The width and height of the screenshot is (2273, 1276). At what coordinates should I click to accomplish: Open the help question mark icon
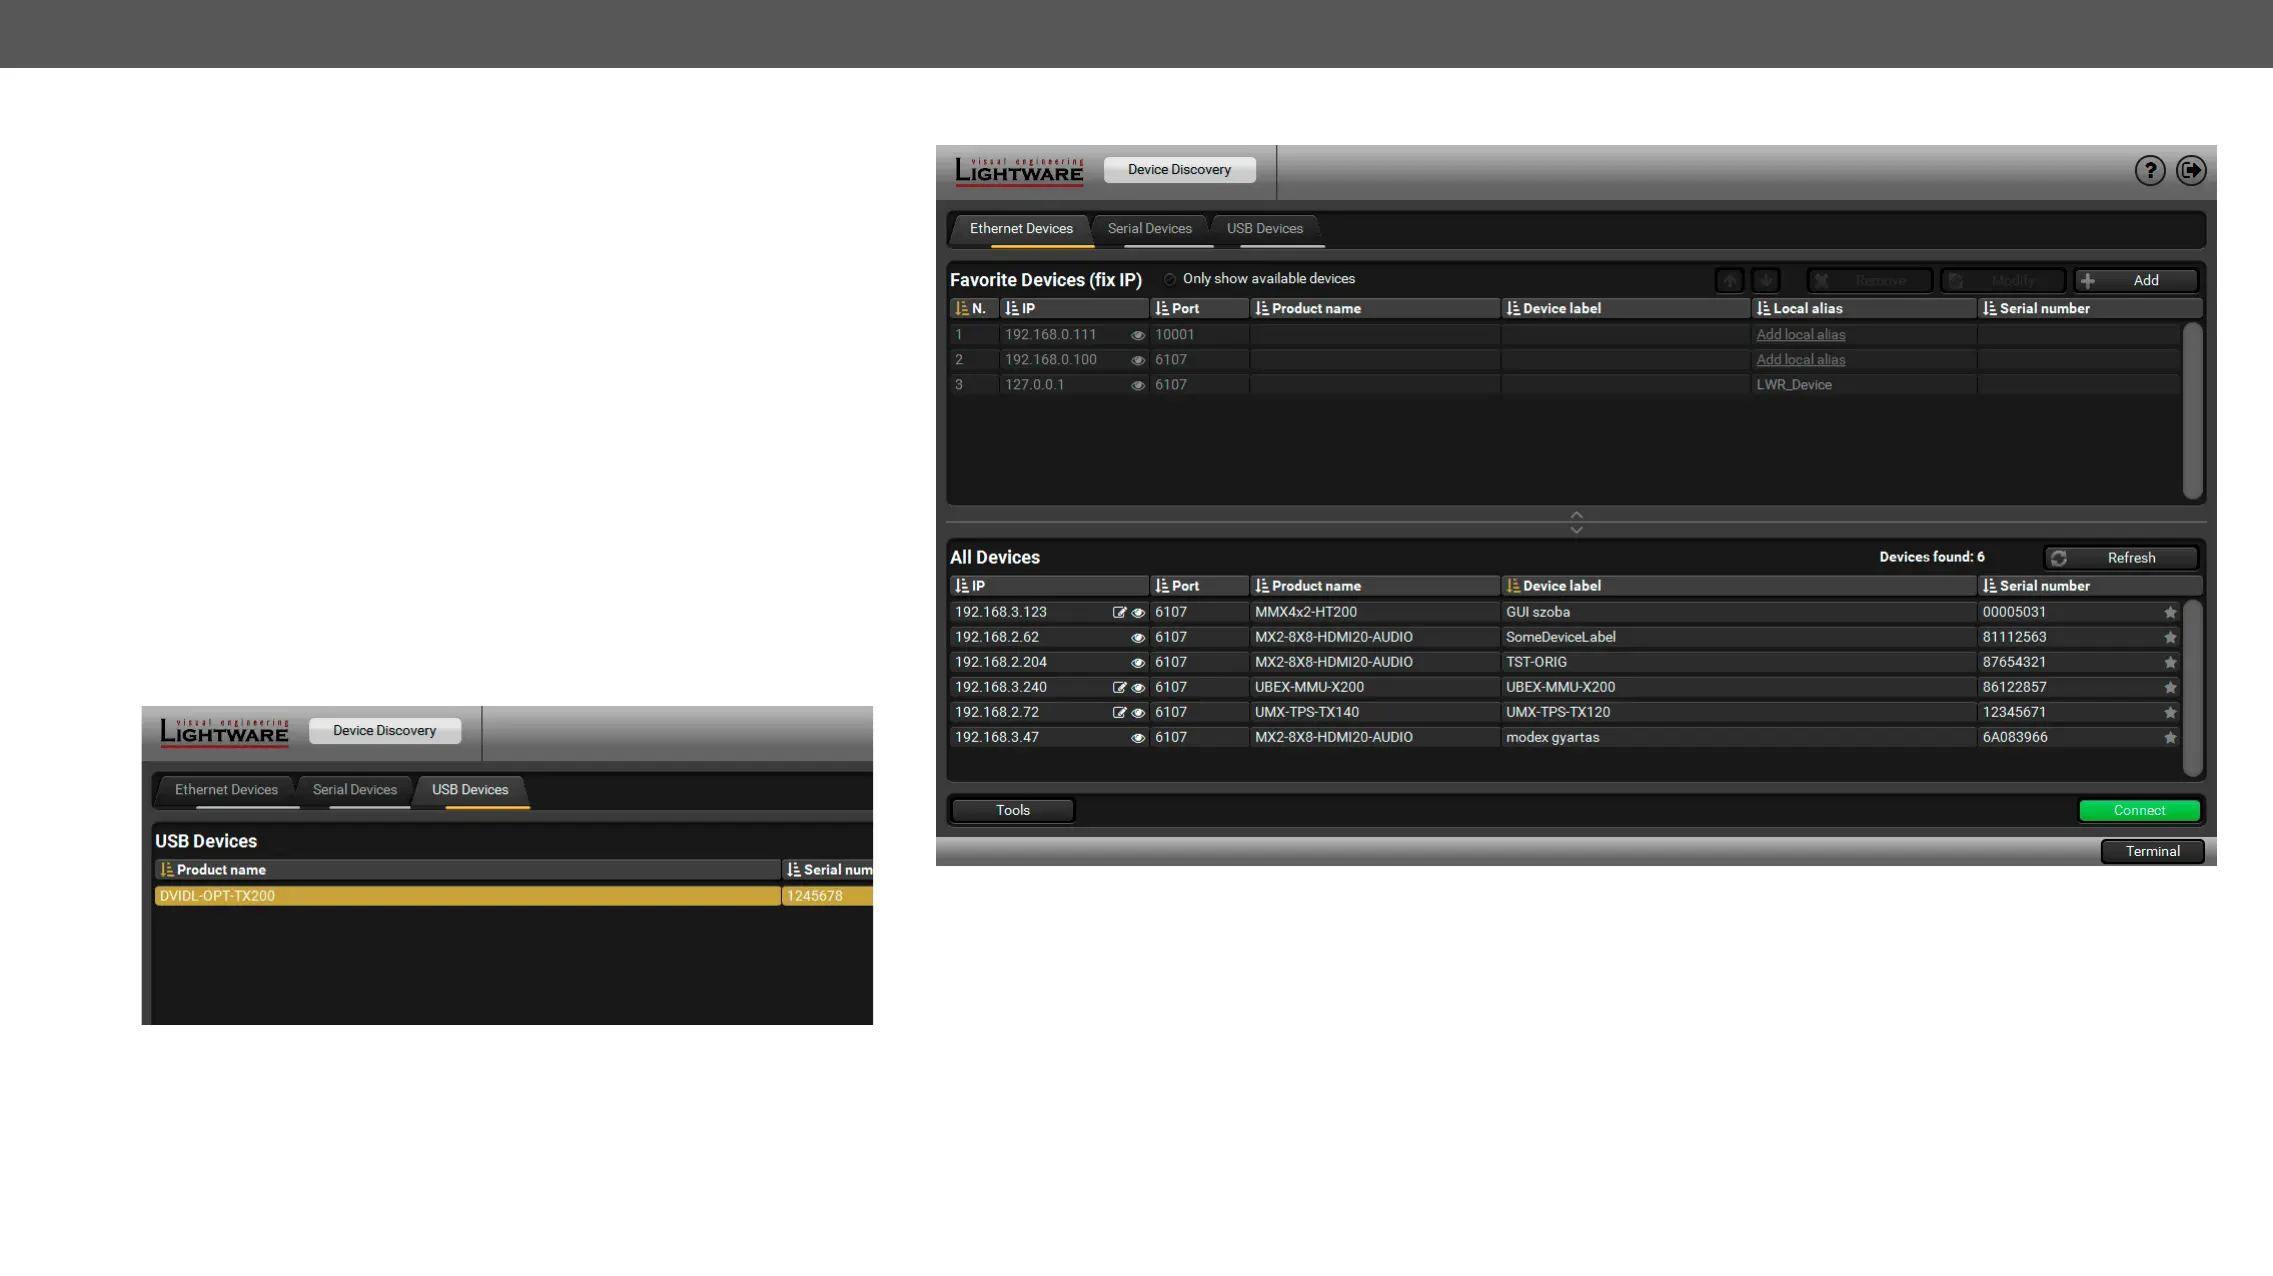pos(2150,171)
